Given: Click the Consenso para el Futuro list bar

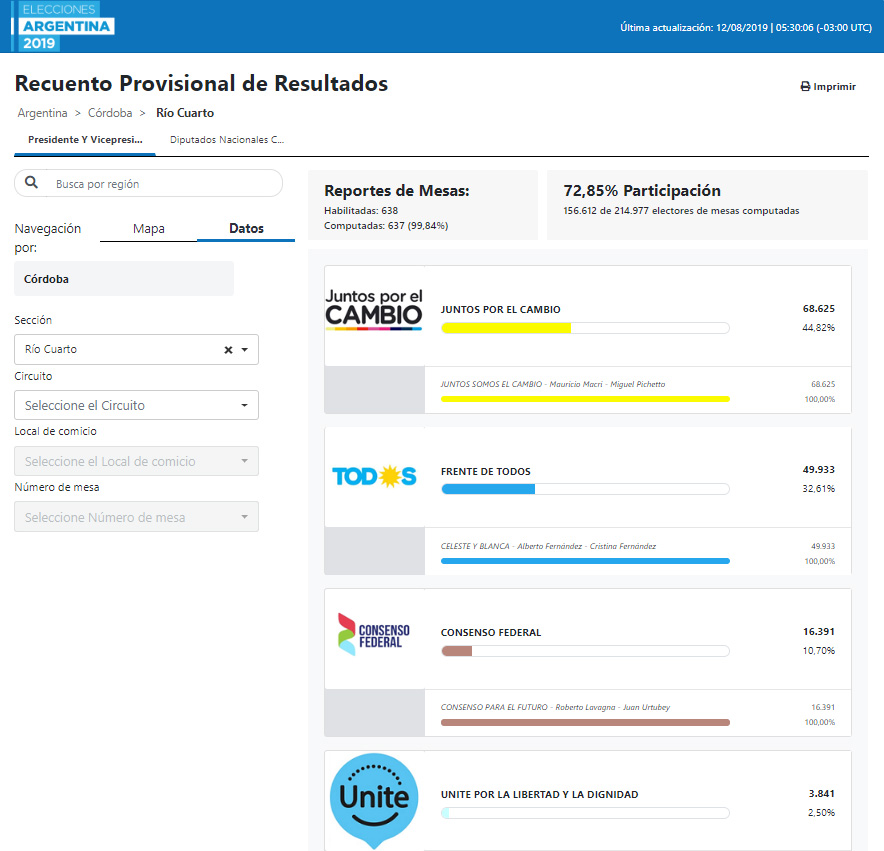Looking at the screenshot, I should tap(585, 722).
